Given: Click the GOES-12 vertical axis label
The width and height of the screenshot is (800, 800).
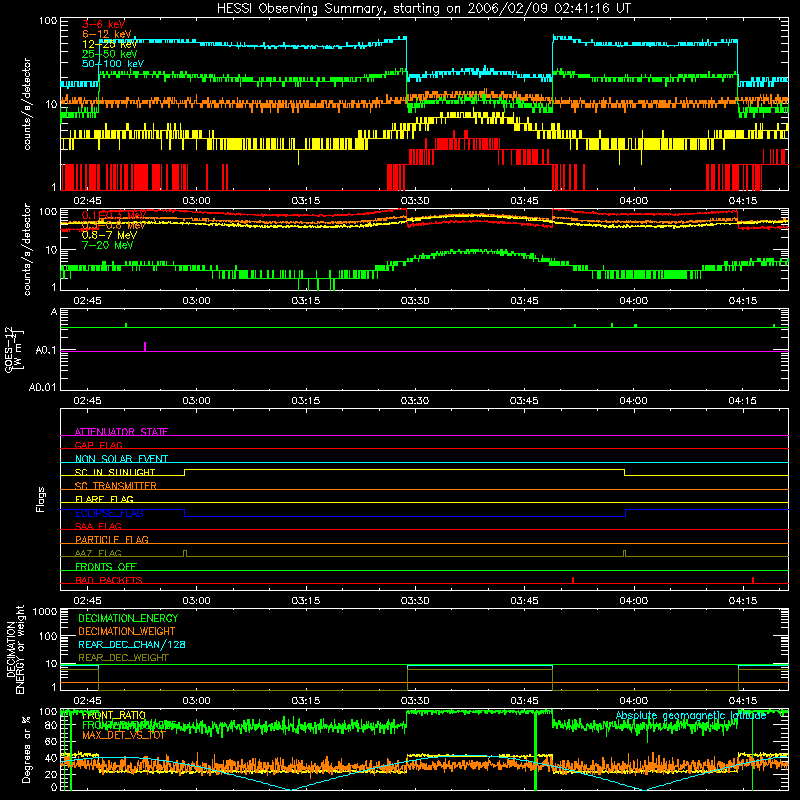Looking at the screenshot, I should coord(14,349).
